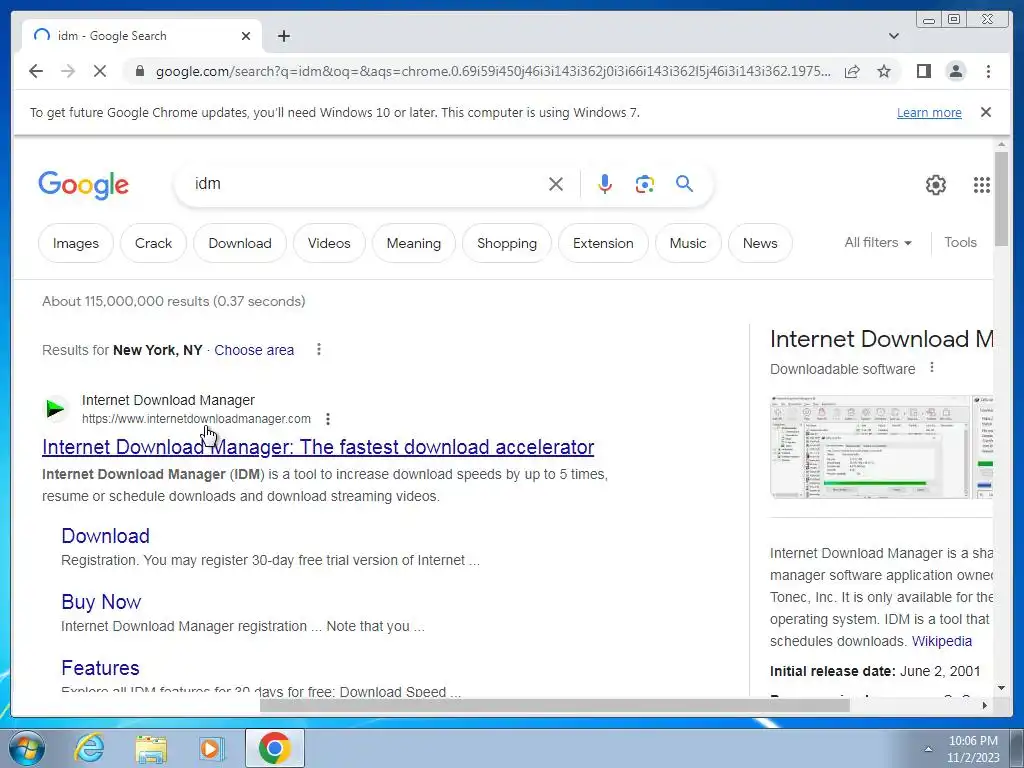Viewport: 1024px width, 768px height.
Task: Click the scroll right arrow
Action: pos(985,705)
